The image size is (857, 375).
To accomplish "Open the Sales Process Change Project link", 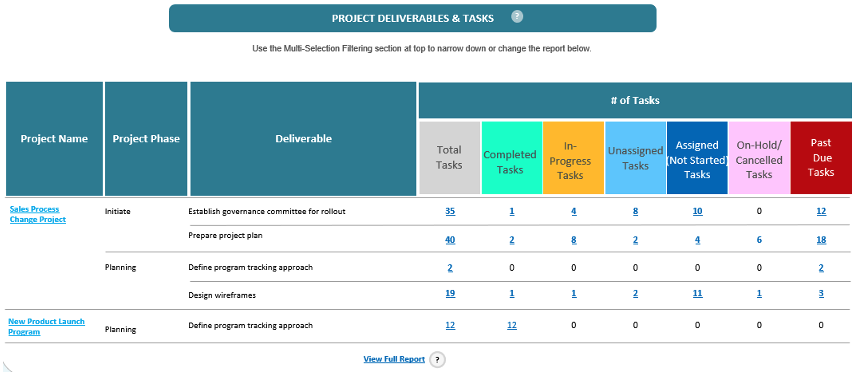I will point(38,214).
